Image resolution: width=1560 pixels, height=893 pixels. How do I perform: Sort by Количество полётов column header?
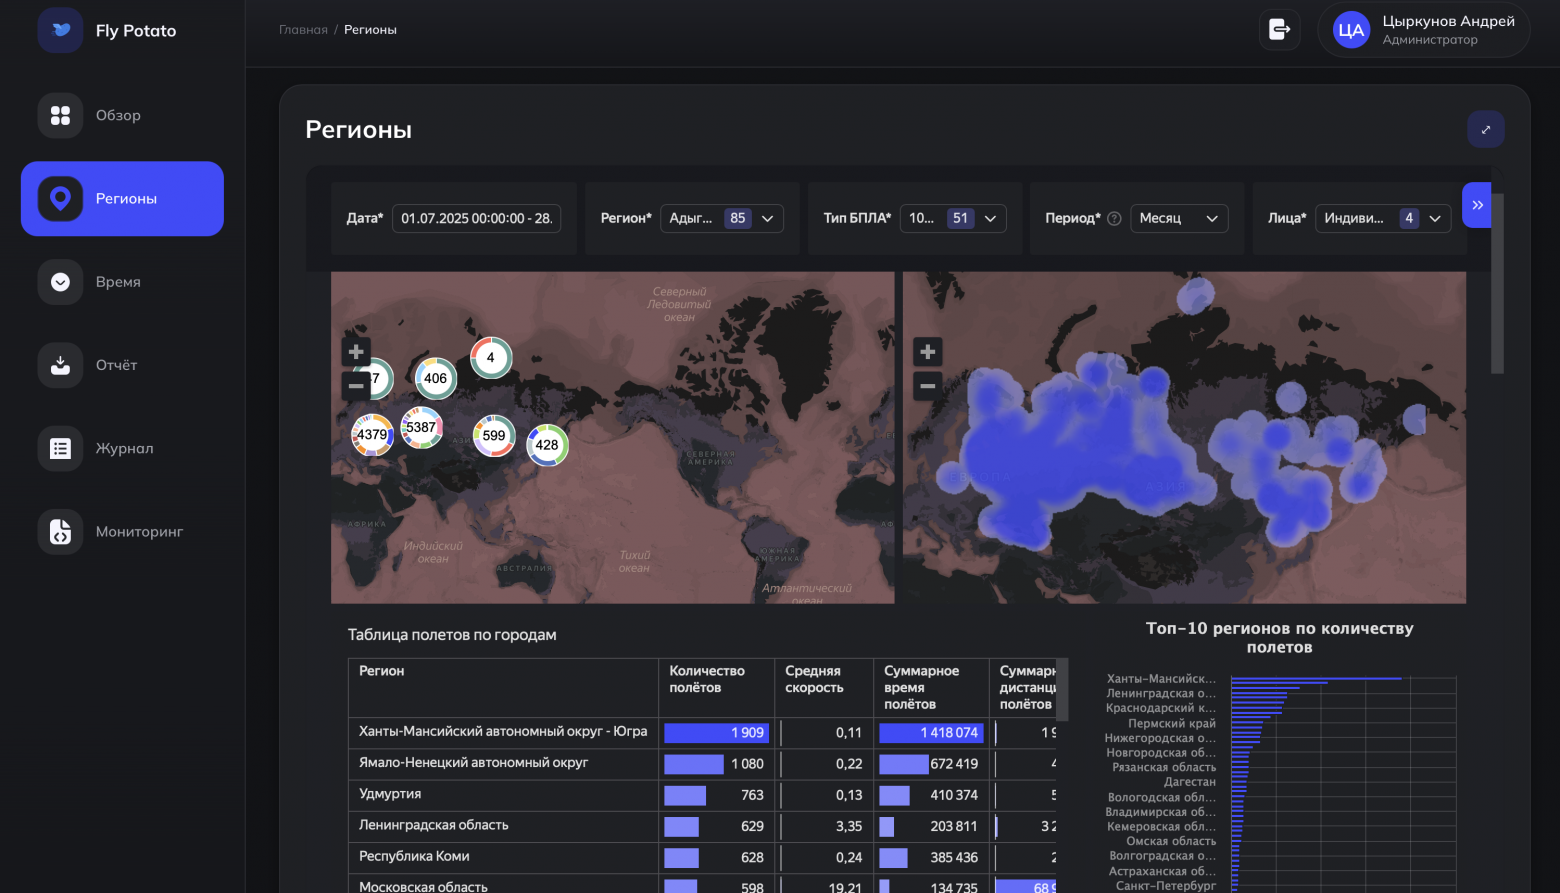click(x=716, y=687)
